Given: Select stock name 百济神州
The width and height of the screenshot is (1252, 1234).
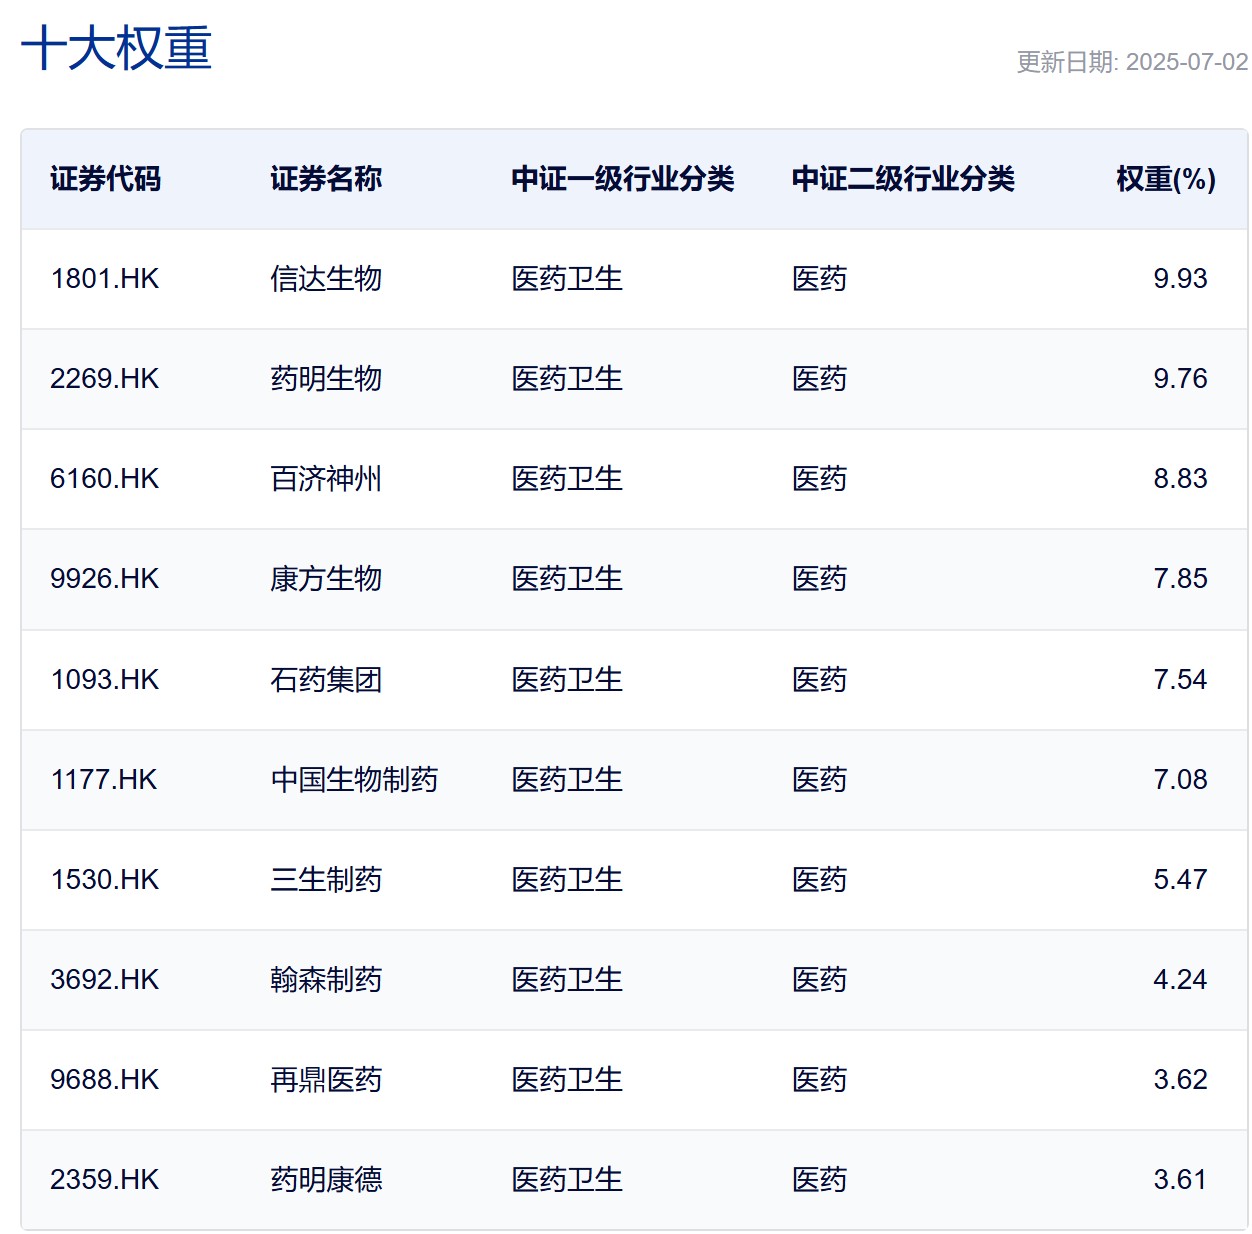Looking at the screenshot, I should pos(326,478).
